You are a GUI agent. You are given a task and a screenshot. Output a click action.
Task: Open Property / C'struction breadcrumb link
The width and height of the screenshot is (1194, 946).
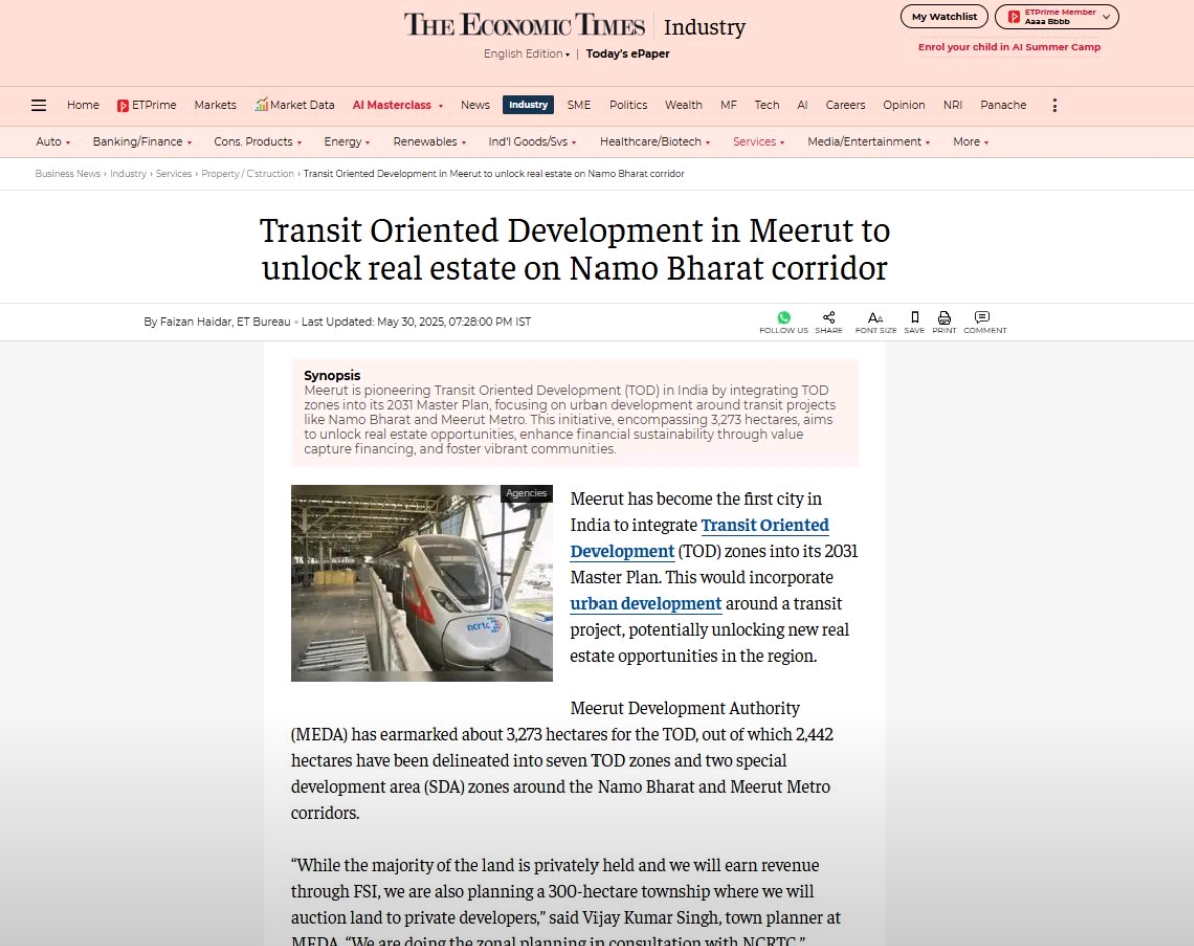(247, 174)
